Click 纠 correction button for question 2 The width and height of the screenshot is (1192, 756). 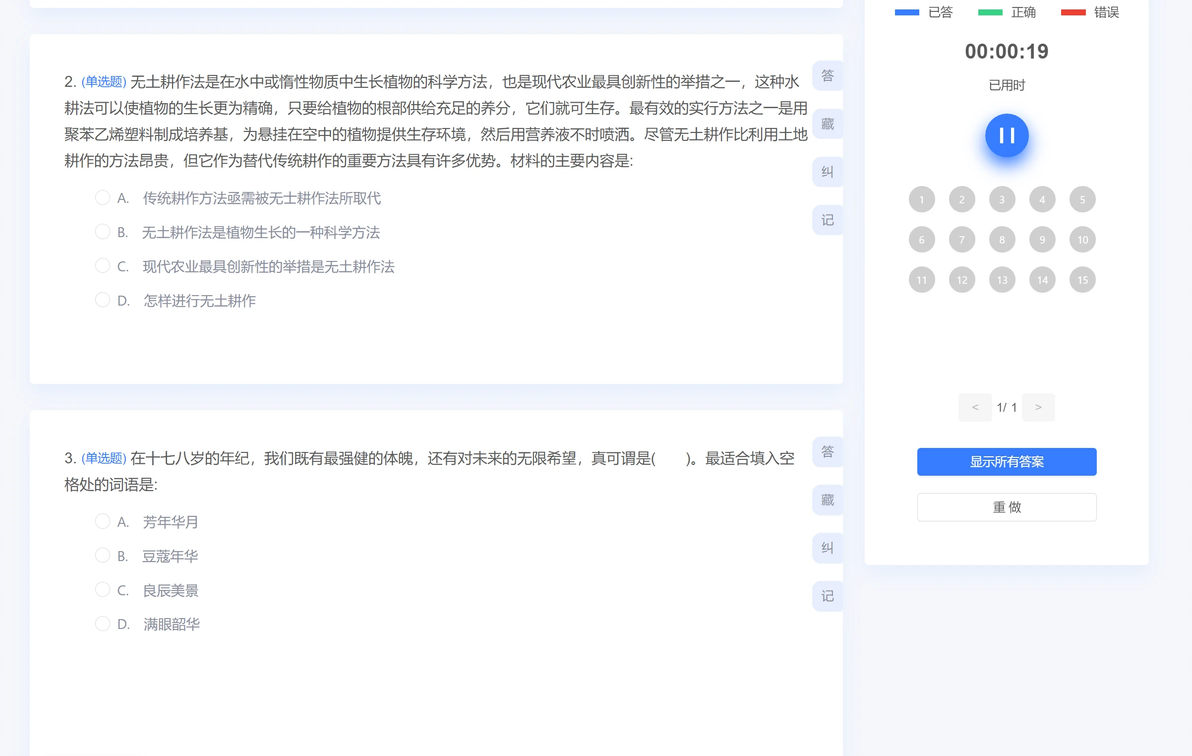tap(828, 172)
